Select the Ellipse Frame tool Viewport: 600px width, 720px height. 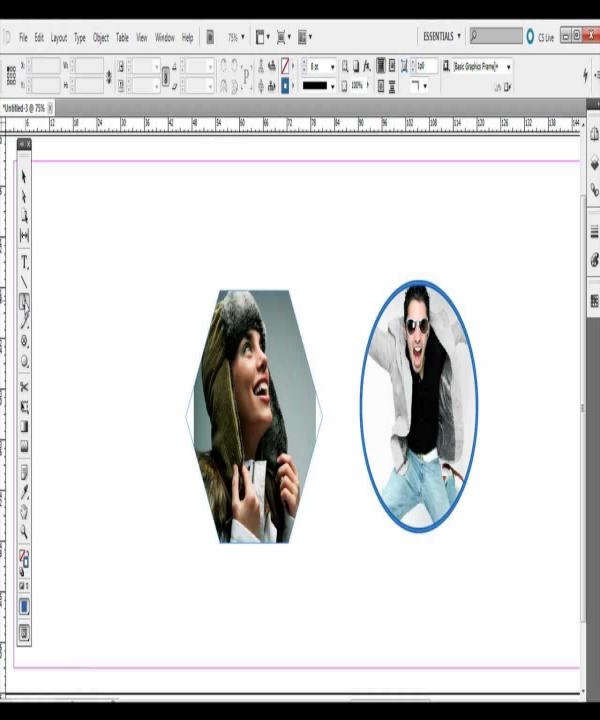click(x=24, y=341)
